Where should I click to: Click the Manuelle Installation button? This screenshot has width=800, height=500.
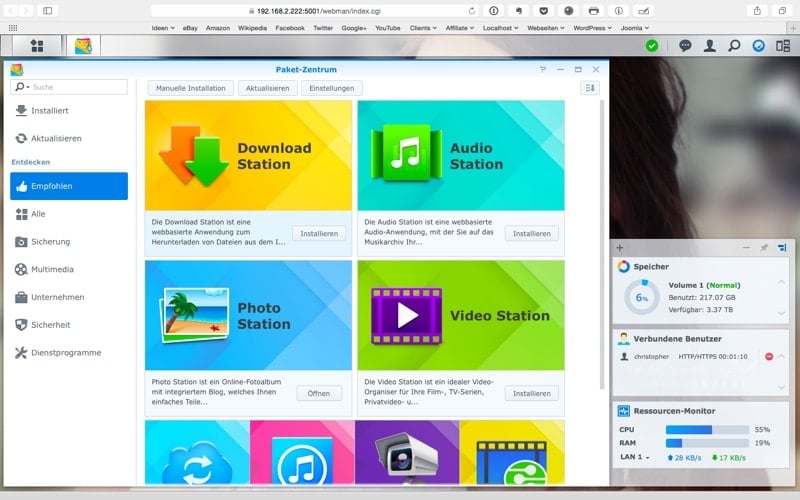191,88
